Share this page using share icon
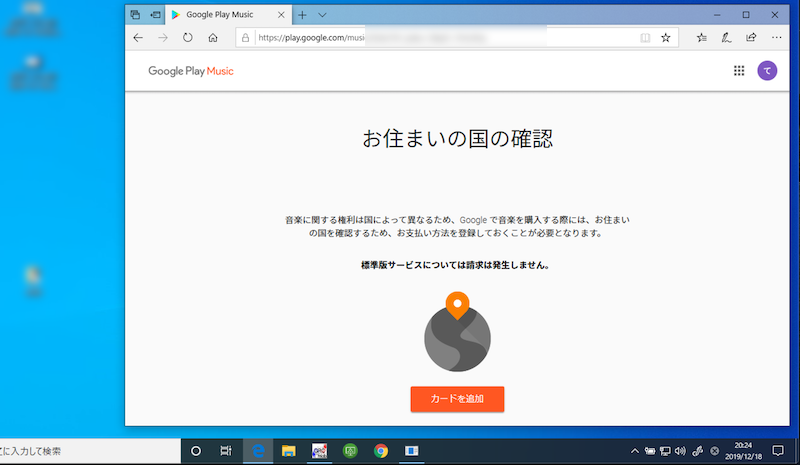This screenshot has width=800, height=465. (751, 38)
